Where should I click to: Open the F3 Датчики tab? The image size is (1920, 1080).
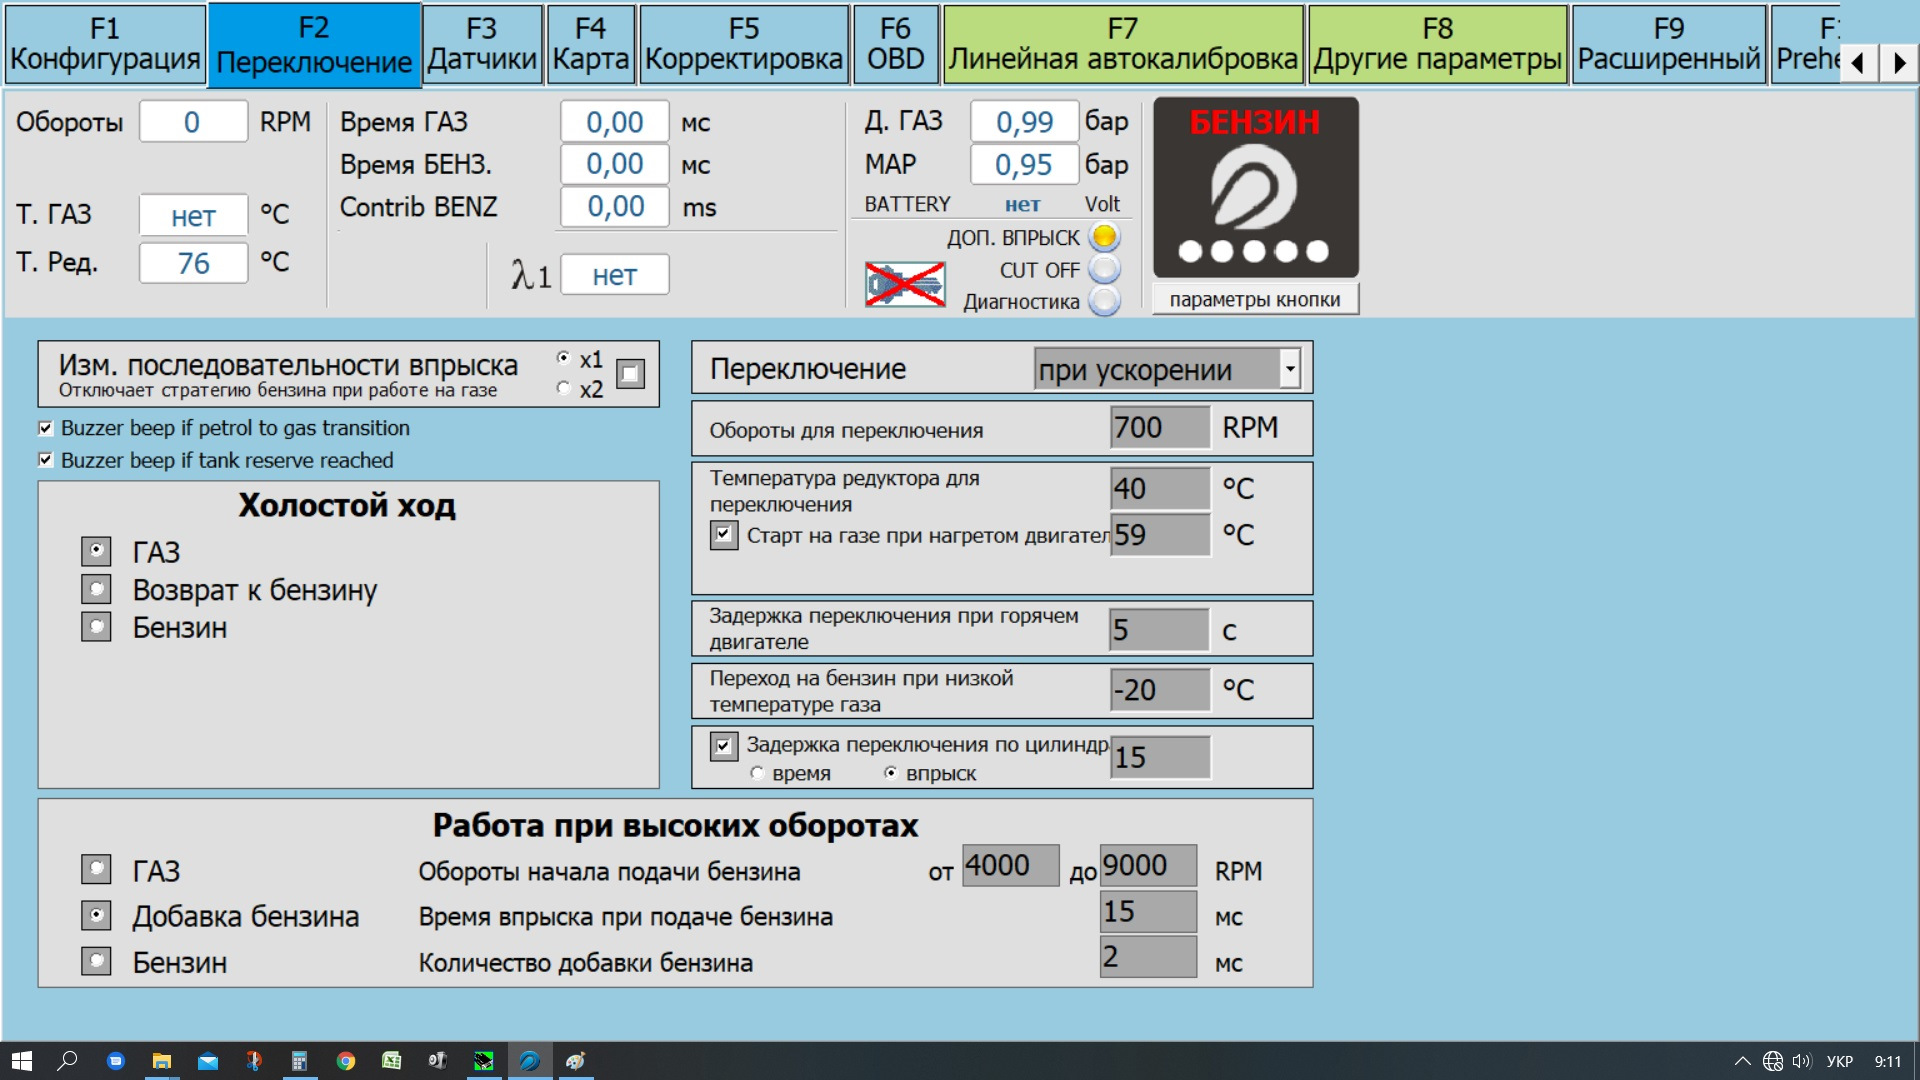click(482, 45)
